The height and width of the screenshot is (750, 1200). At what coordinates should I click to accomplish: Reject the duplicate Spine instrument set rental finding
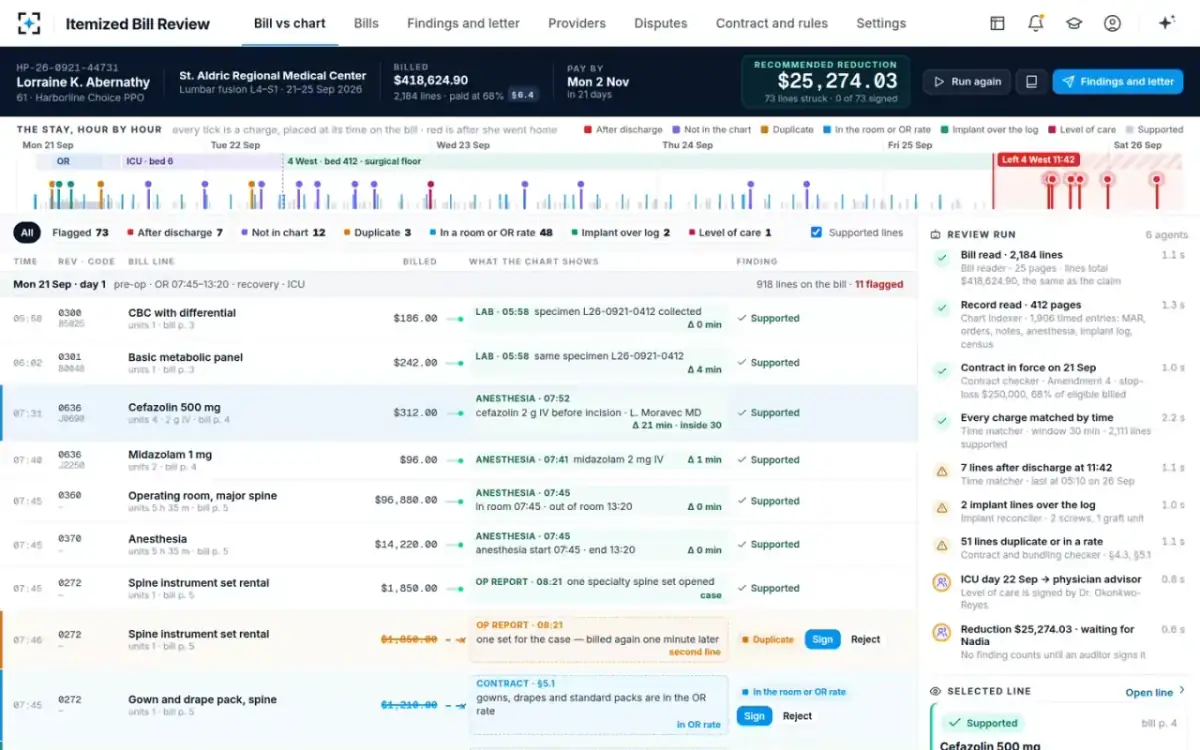(866, 639)
